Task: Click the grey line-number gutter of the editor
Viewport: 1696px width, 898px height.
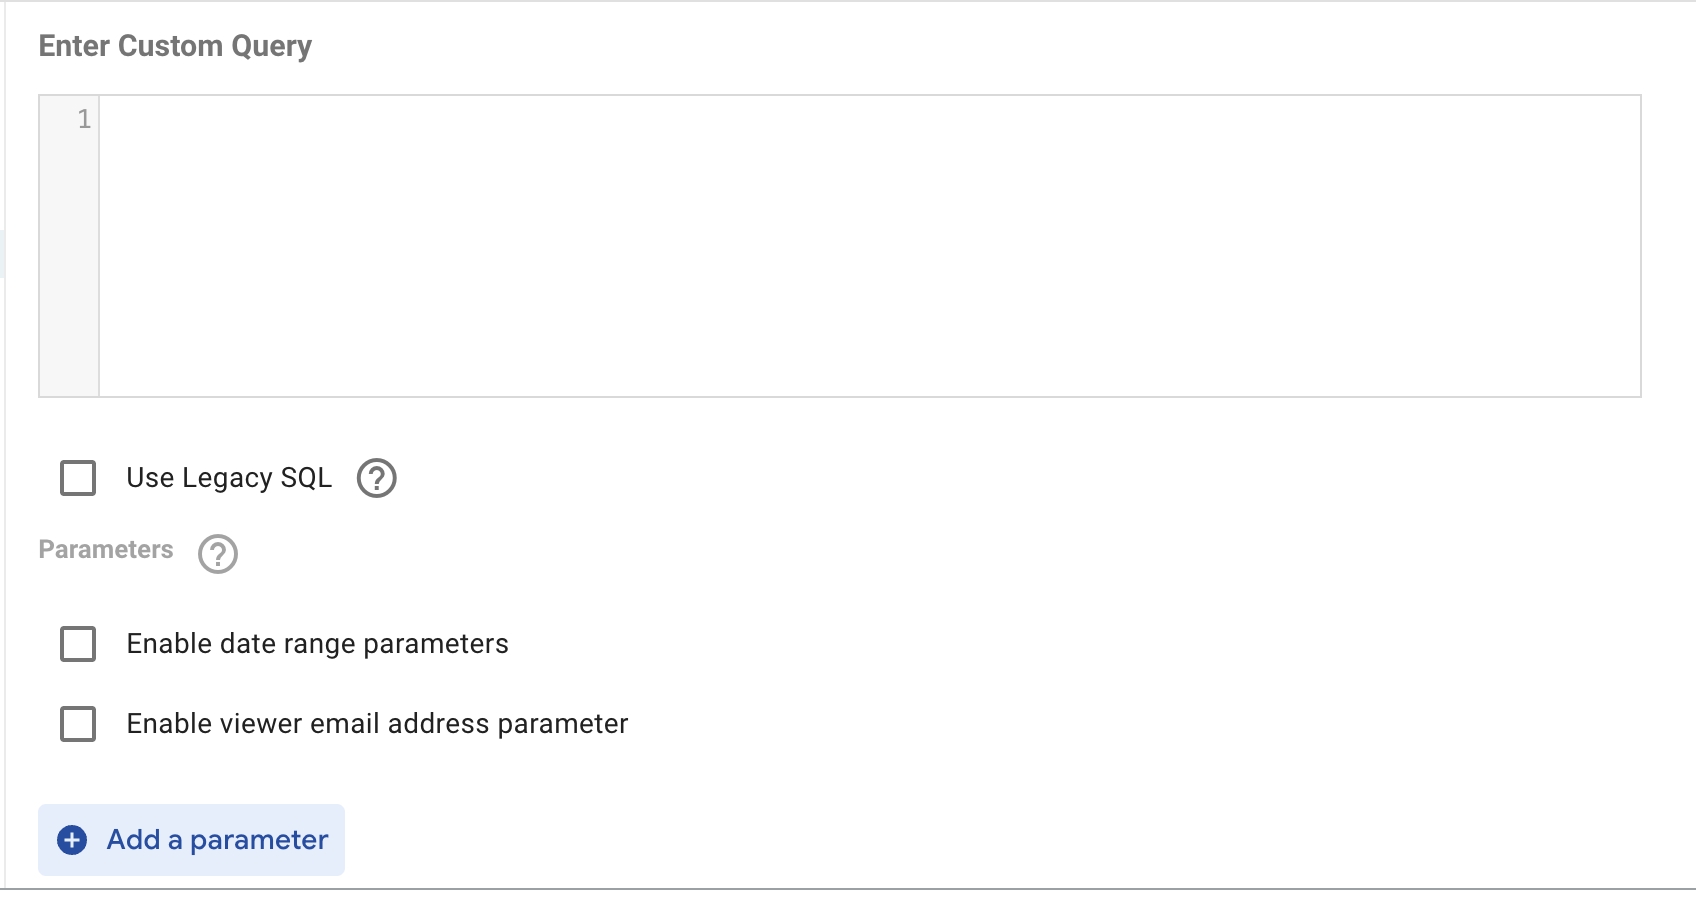Action: (x=69, y=246)
